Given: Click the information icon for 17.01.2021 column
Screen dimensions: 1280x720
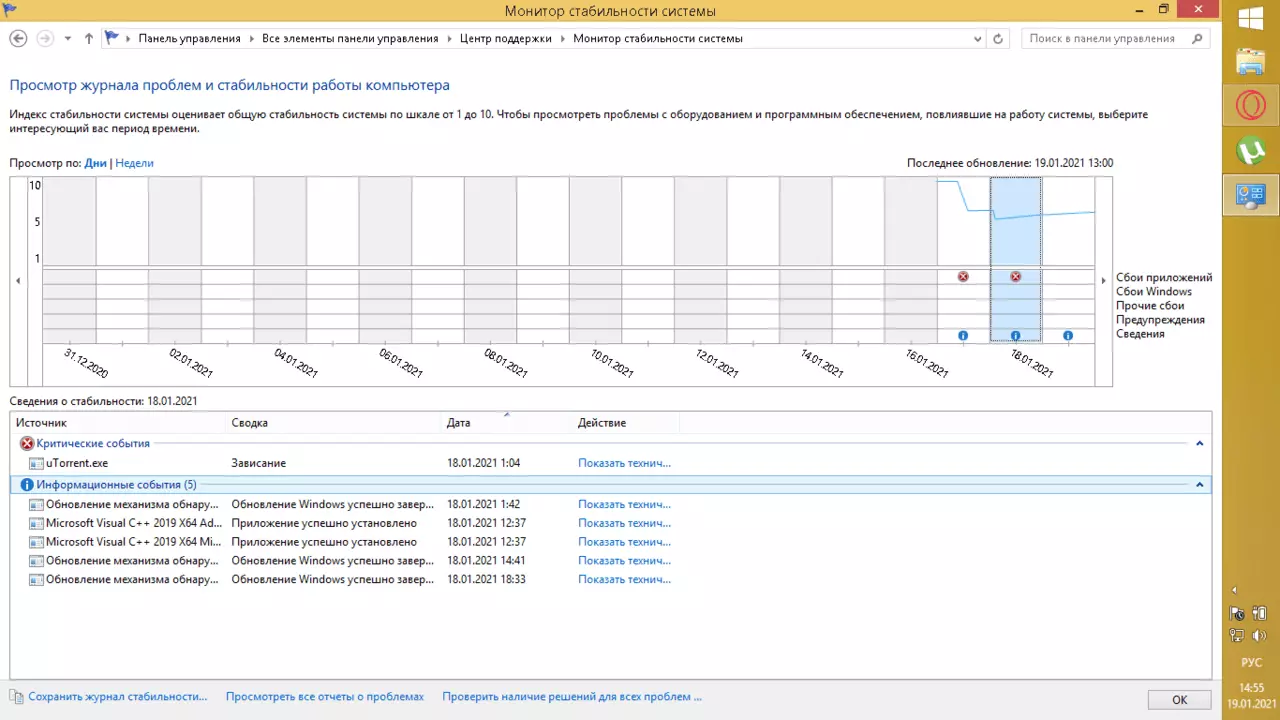Looking at the screenshot, I should (x=963, y=336).
